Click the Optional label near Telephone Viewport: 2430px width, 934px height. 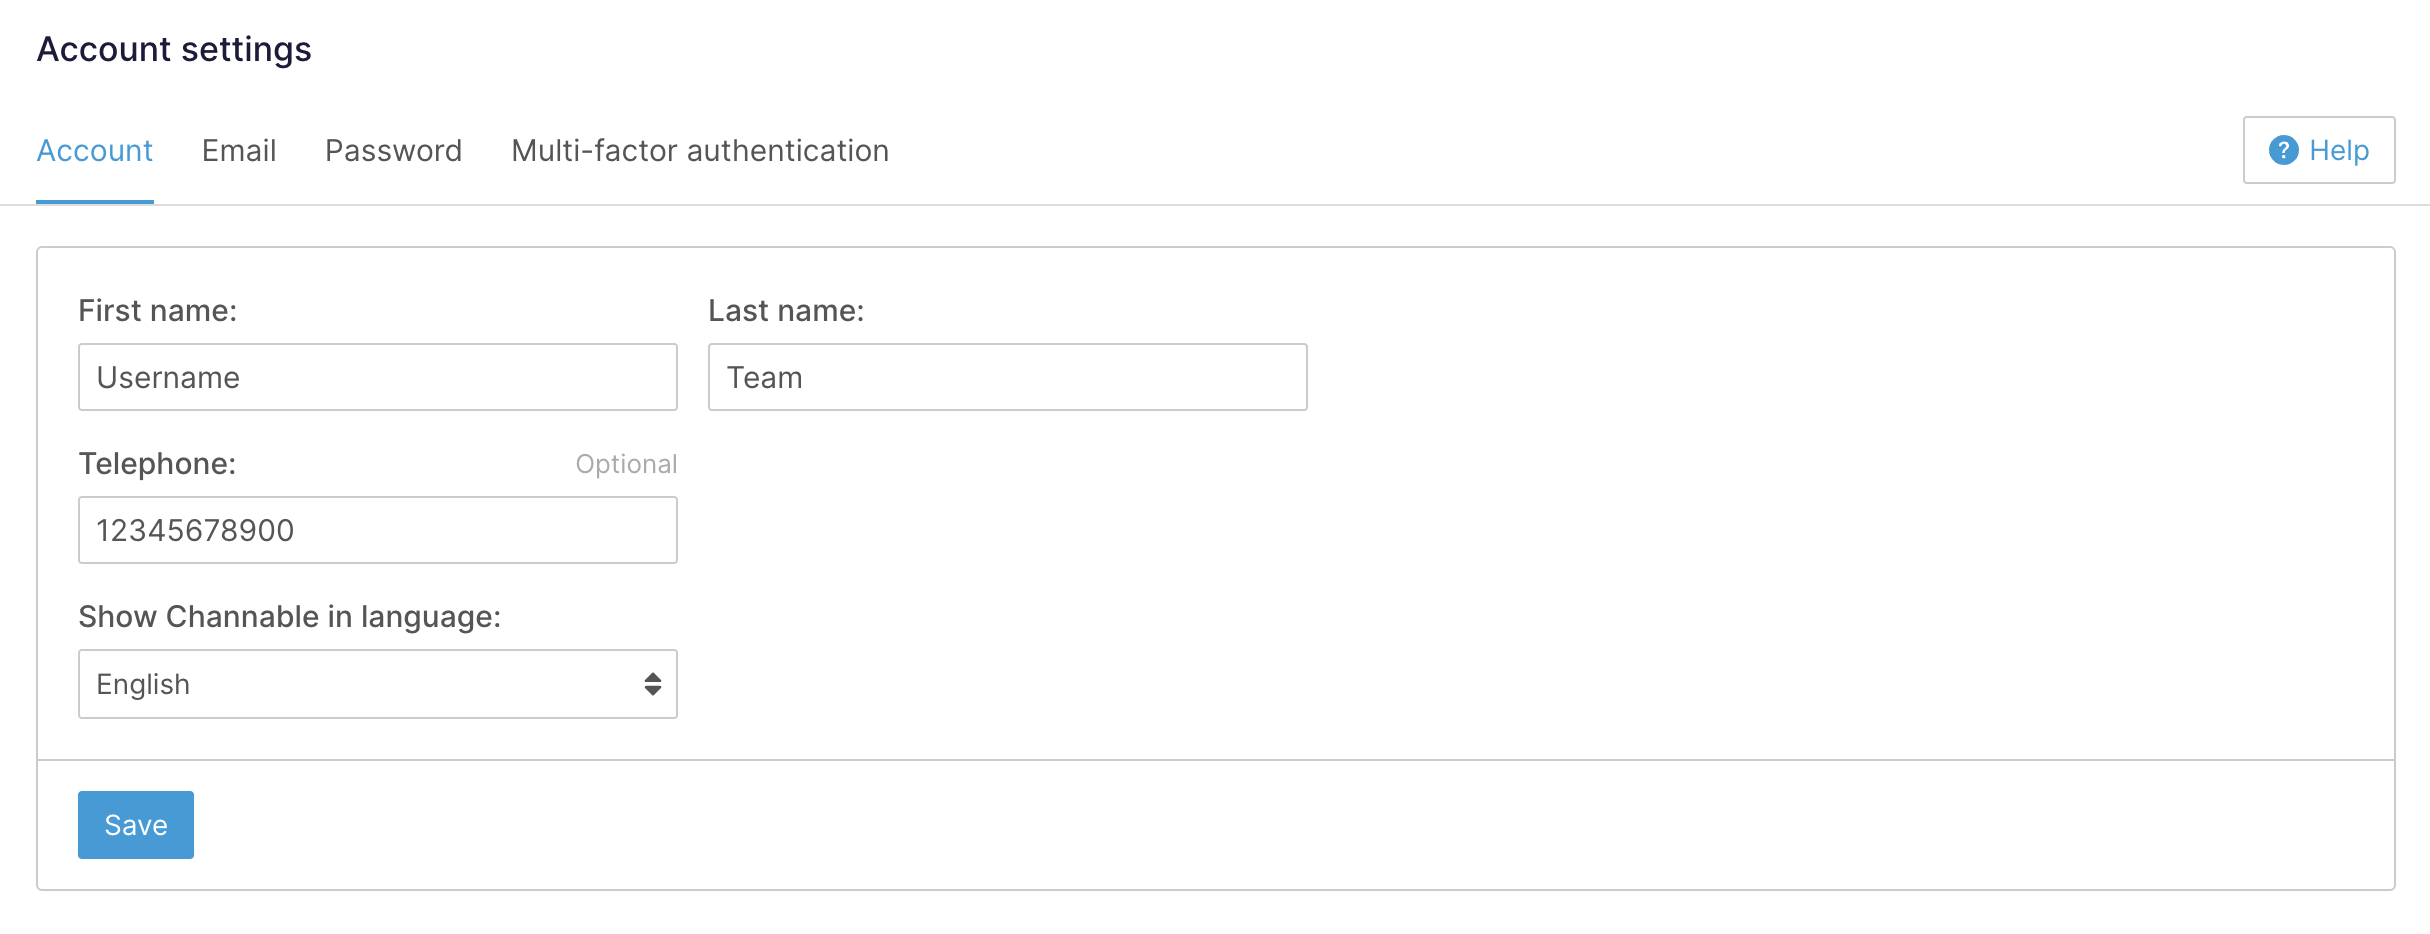626,463
